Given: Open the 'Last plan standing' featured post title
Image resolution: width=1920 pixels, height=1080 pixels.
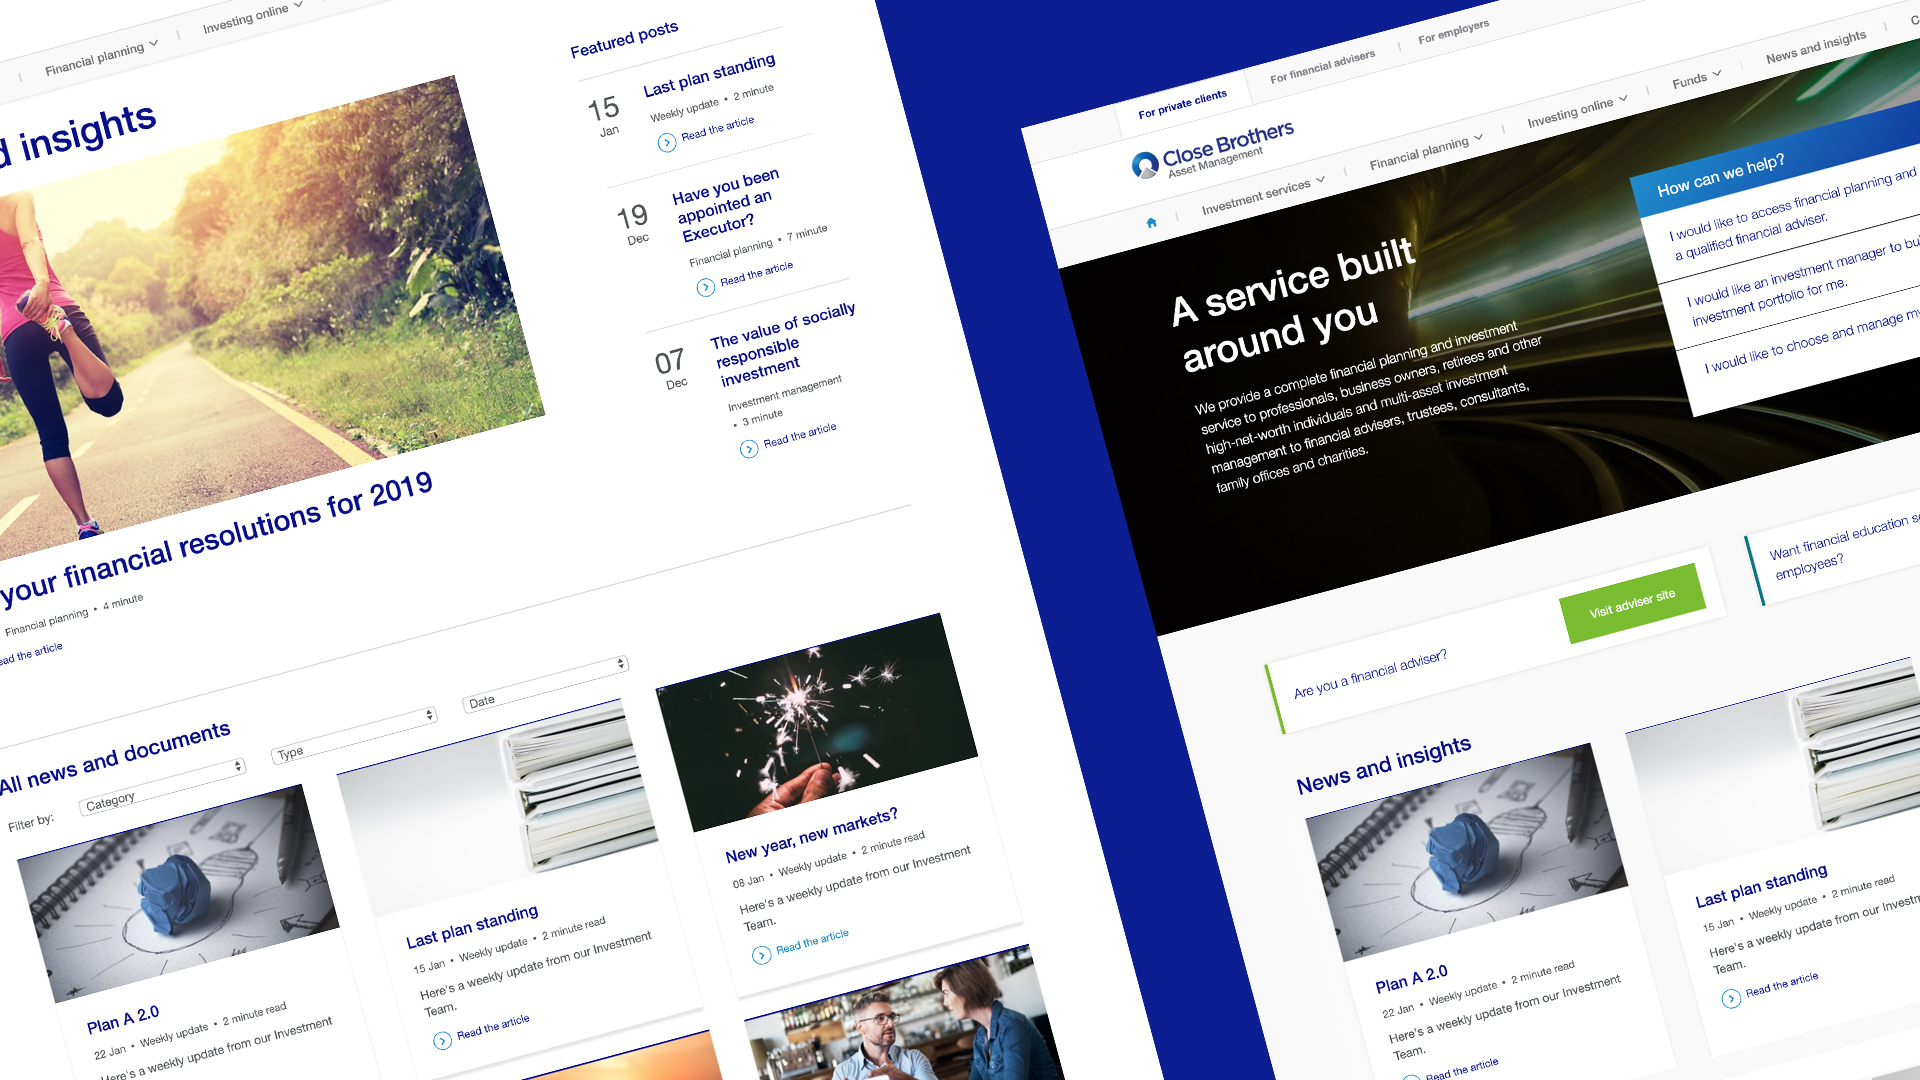Looking at the screenshot, I should [709, 75].
